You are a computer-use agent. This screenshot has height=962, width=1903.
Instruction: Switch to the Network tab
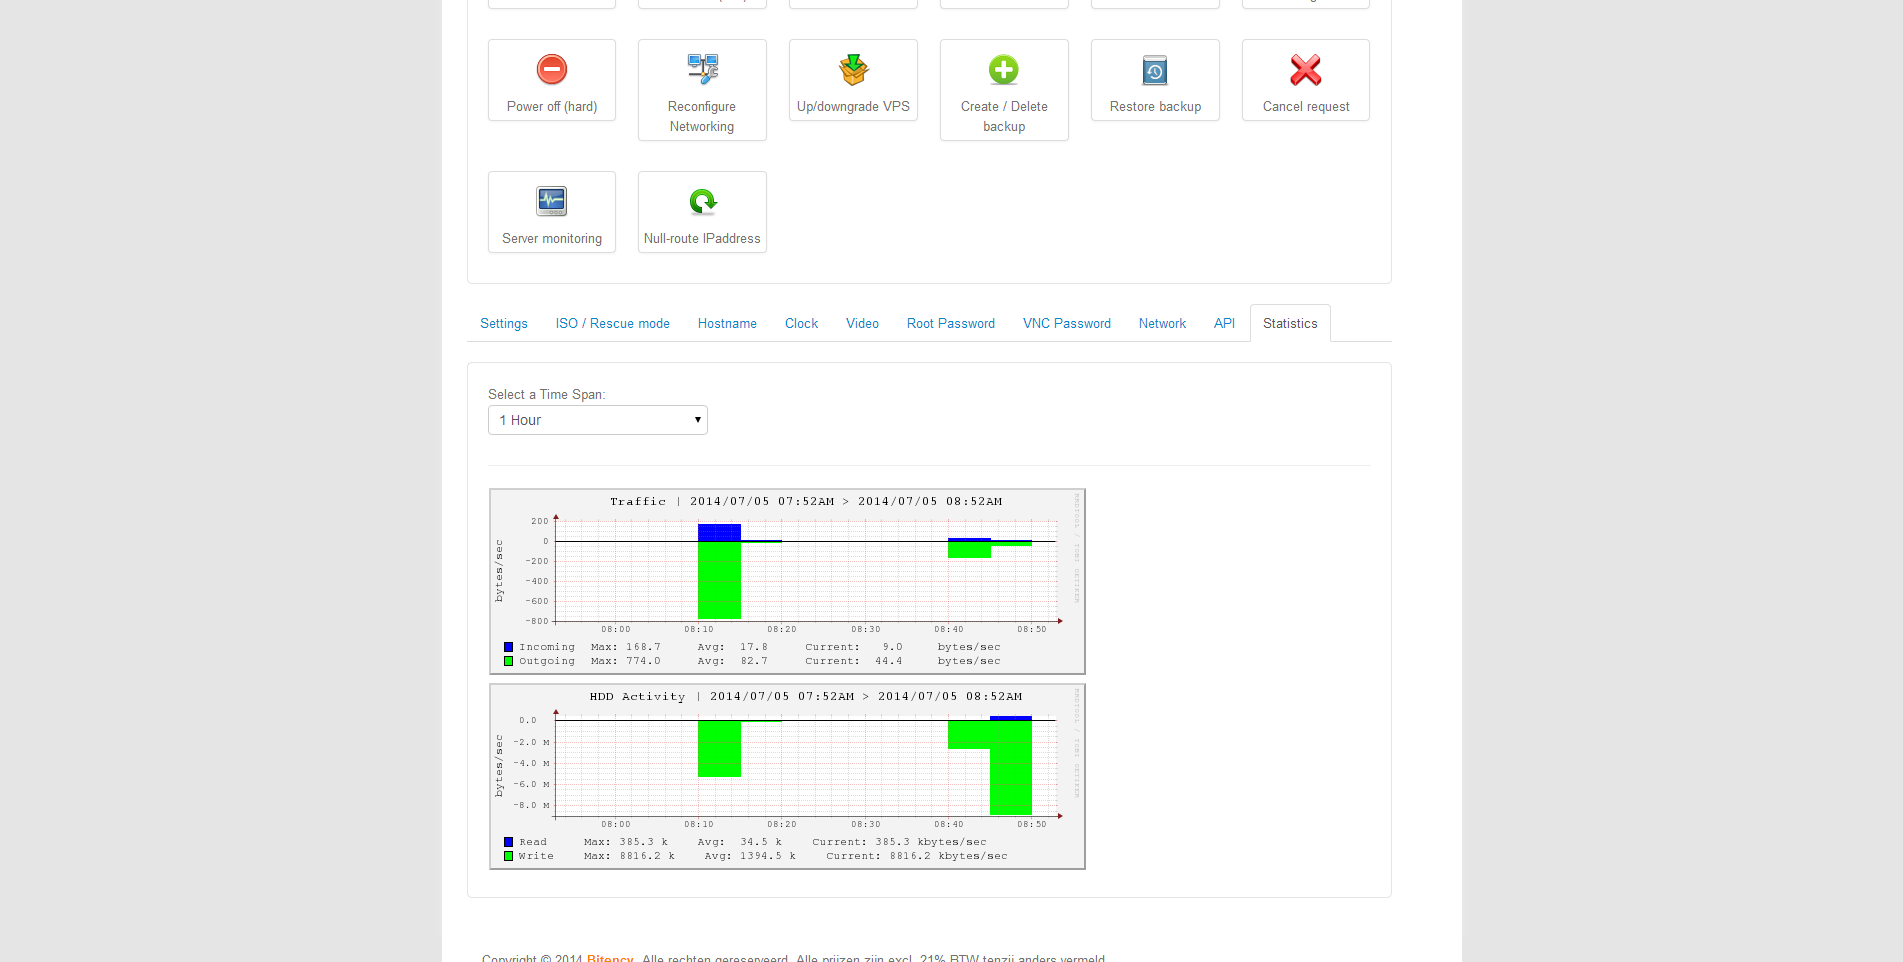coord(1162,324)
